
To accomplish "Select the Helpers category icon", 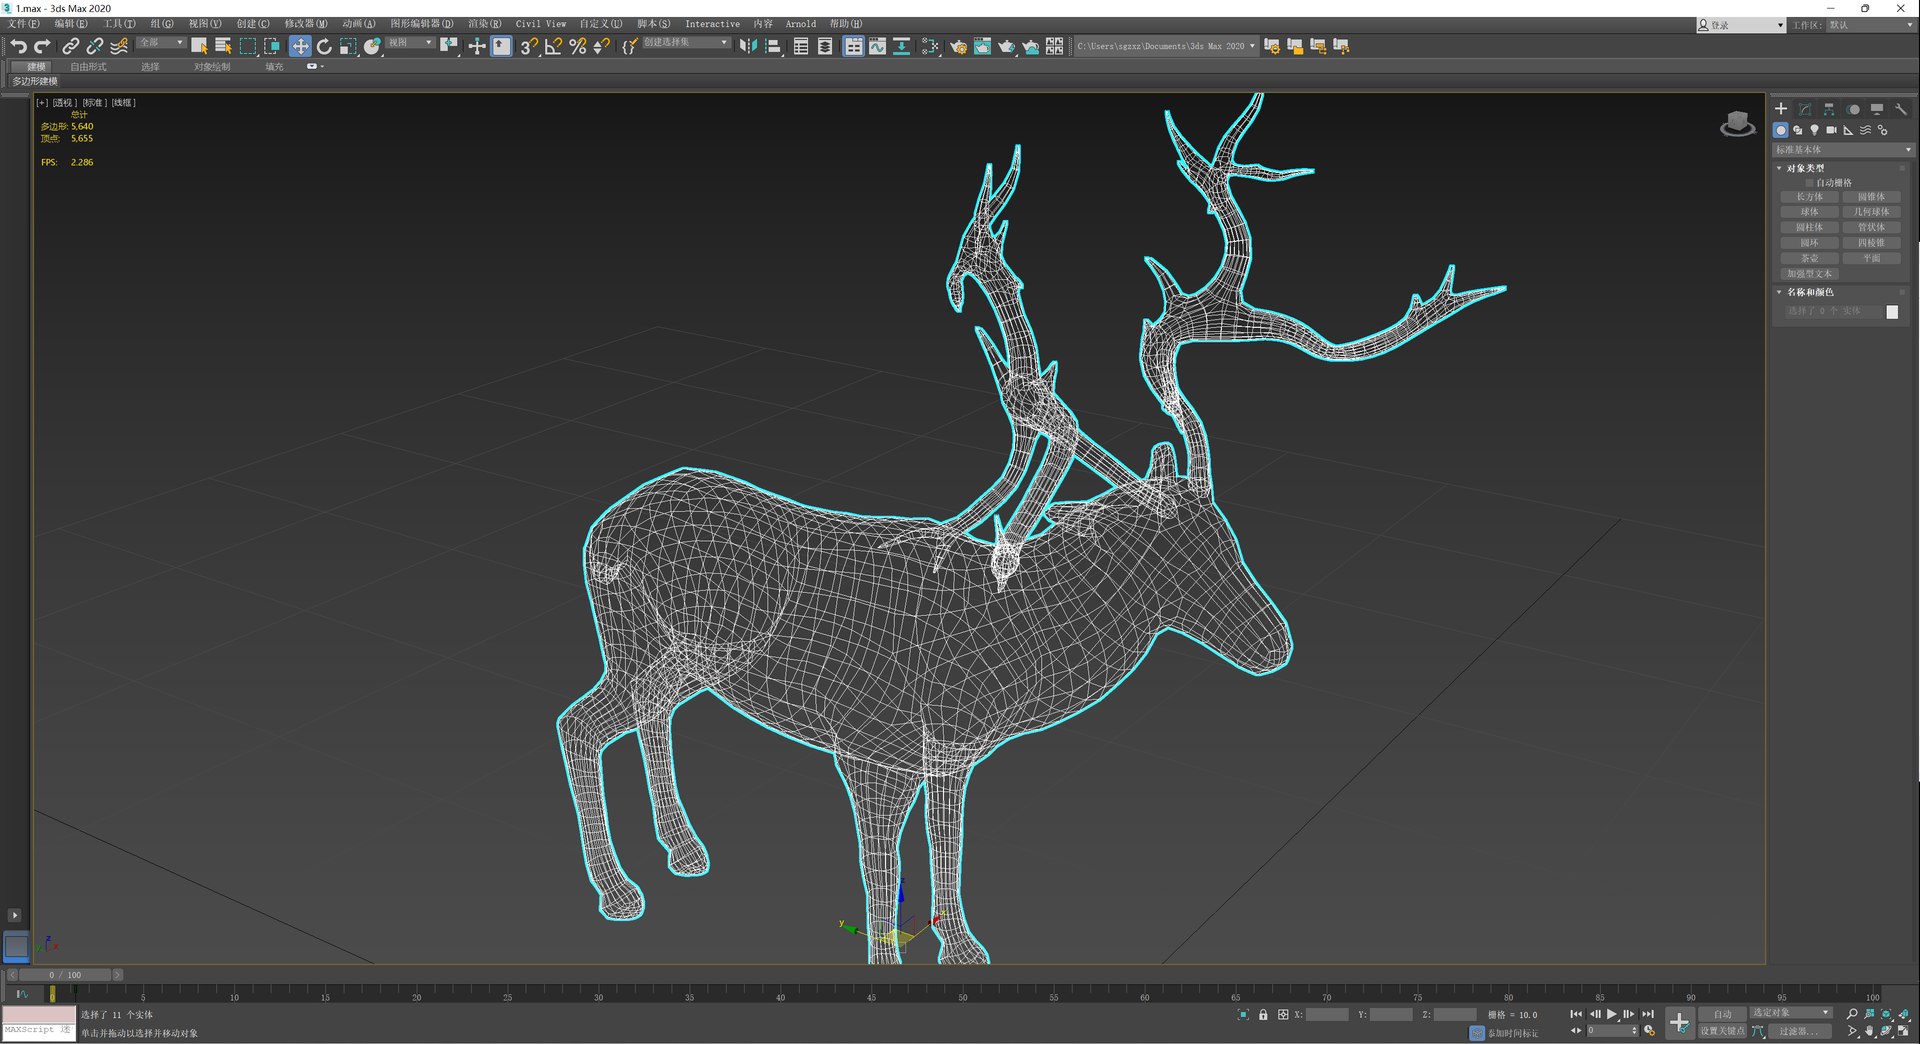I will [x=1848, y=130].
